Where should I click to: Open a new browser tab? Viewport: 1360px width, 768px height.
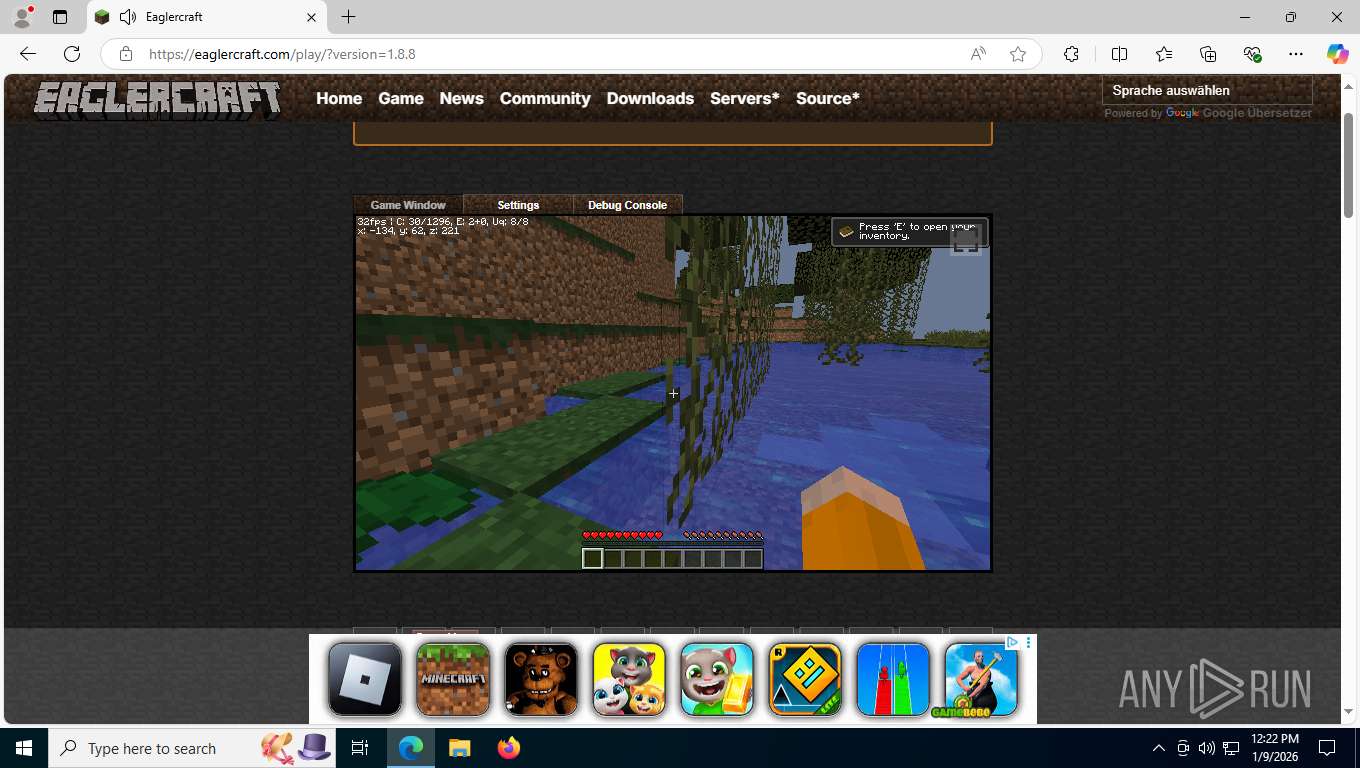point(348,17)
